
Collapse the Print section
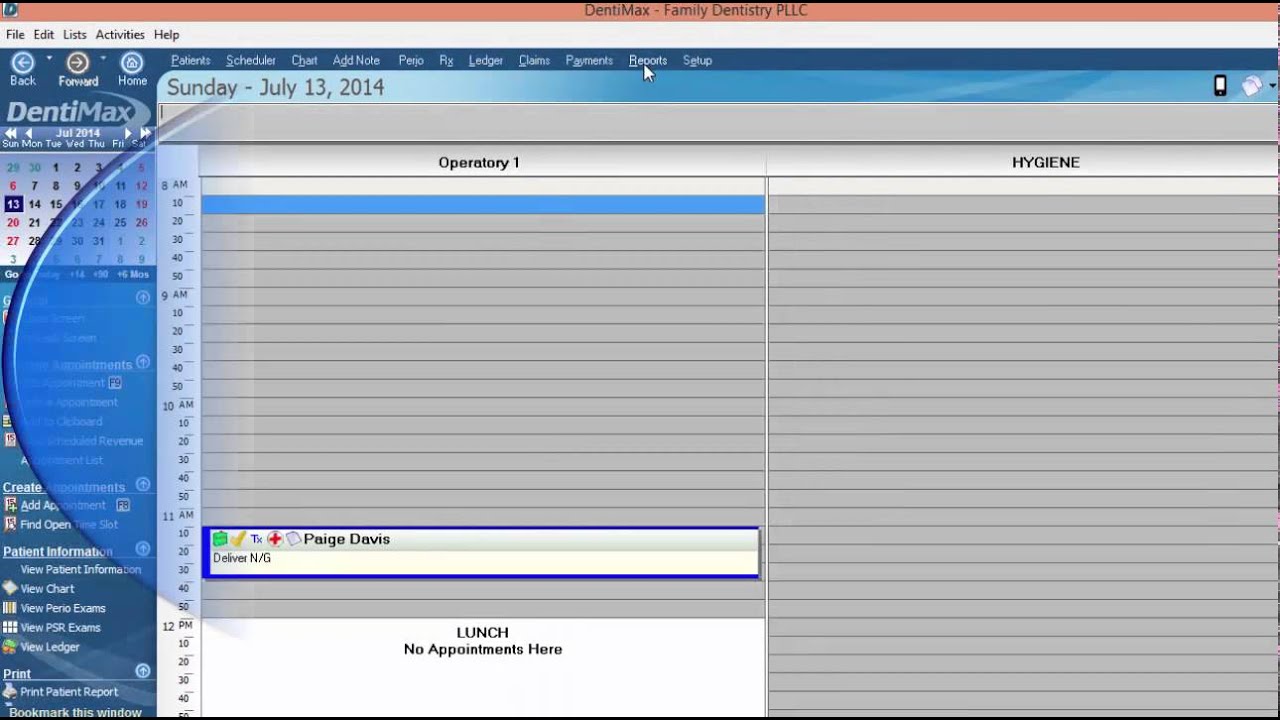coord(143,672)
